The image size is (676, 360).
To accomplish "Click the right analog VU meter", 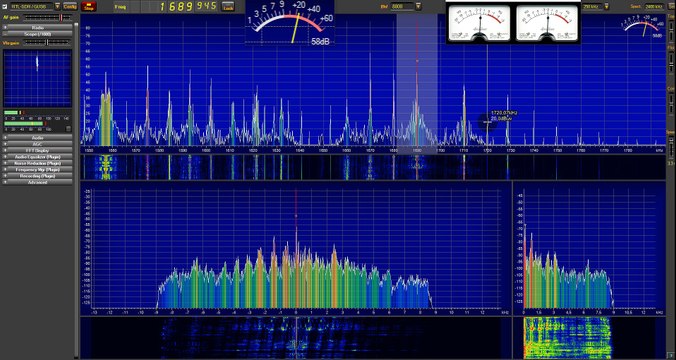I will click(547, 24).
